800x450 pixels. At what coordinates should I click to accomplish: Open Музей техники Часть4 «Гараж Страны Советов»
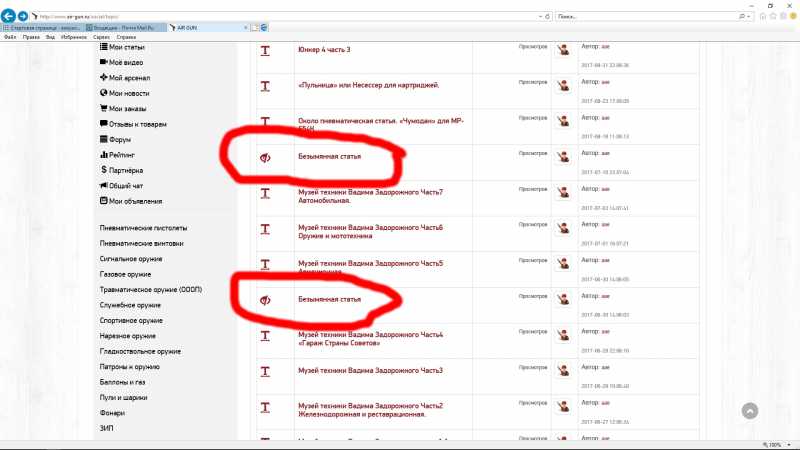click(370, 339)
